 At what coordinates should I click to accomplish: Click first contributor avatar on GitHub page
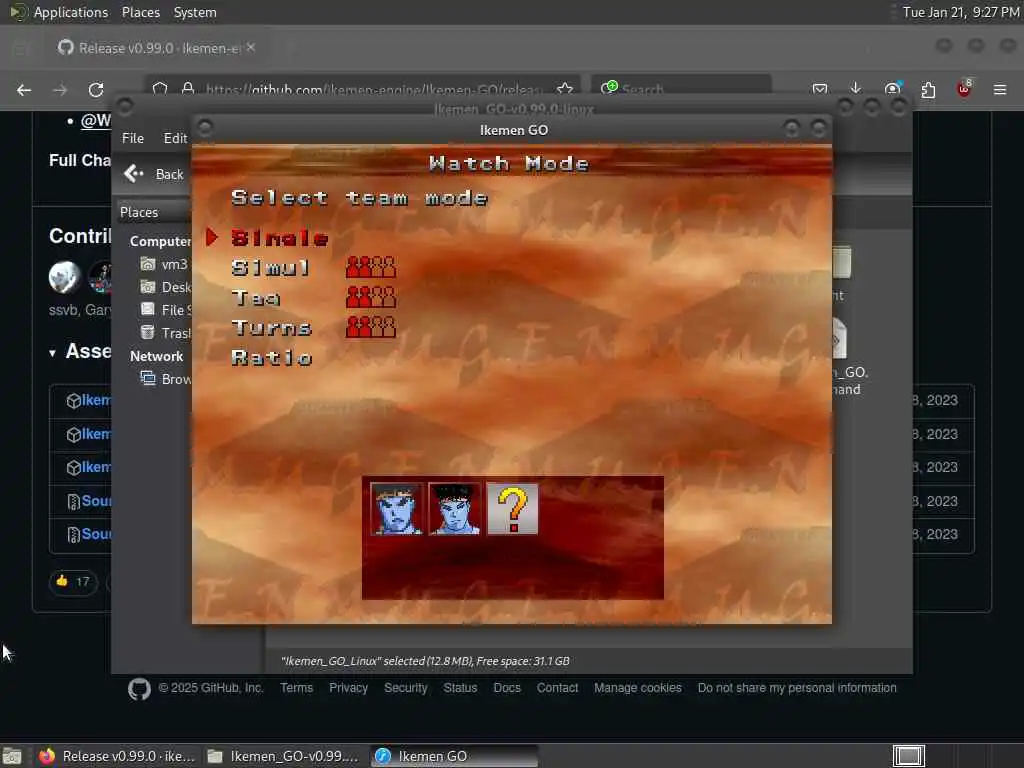click(64, 277)
